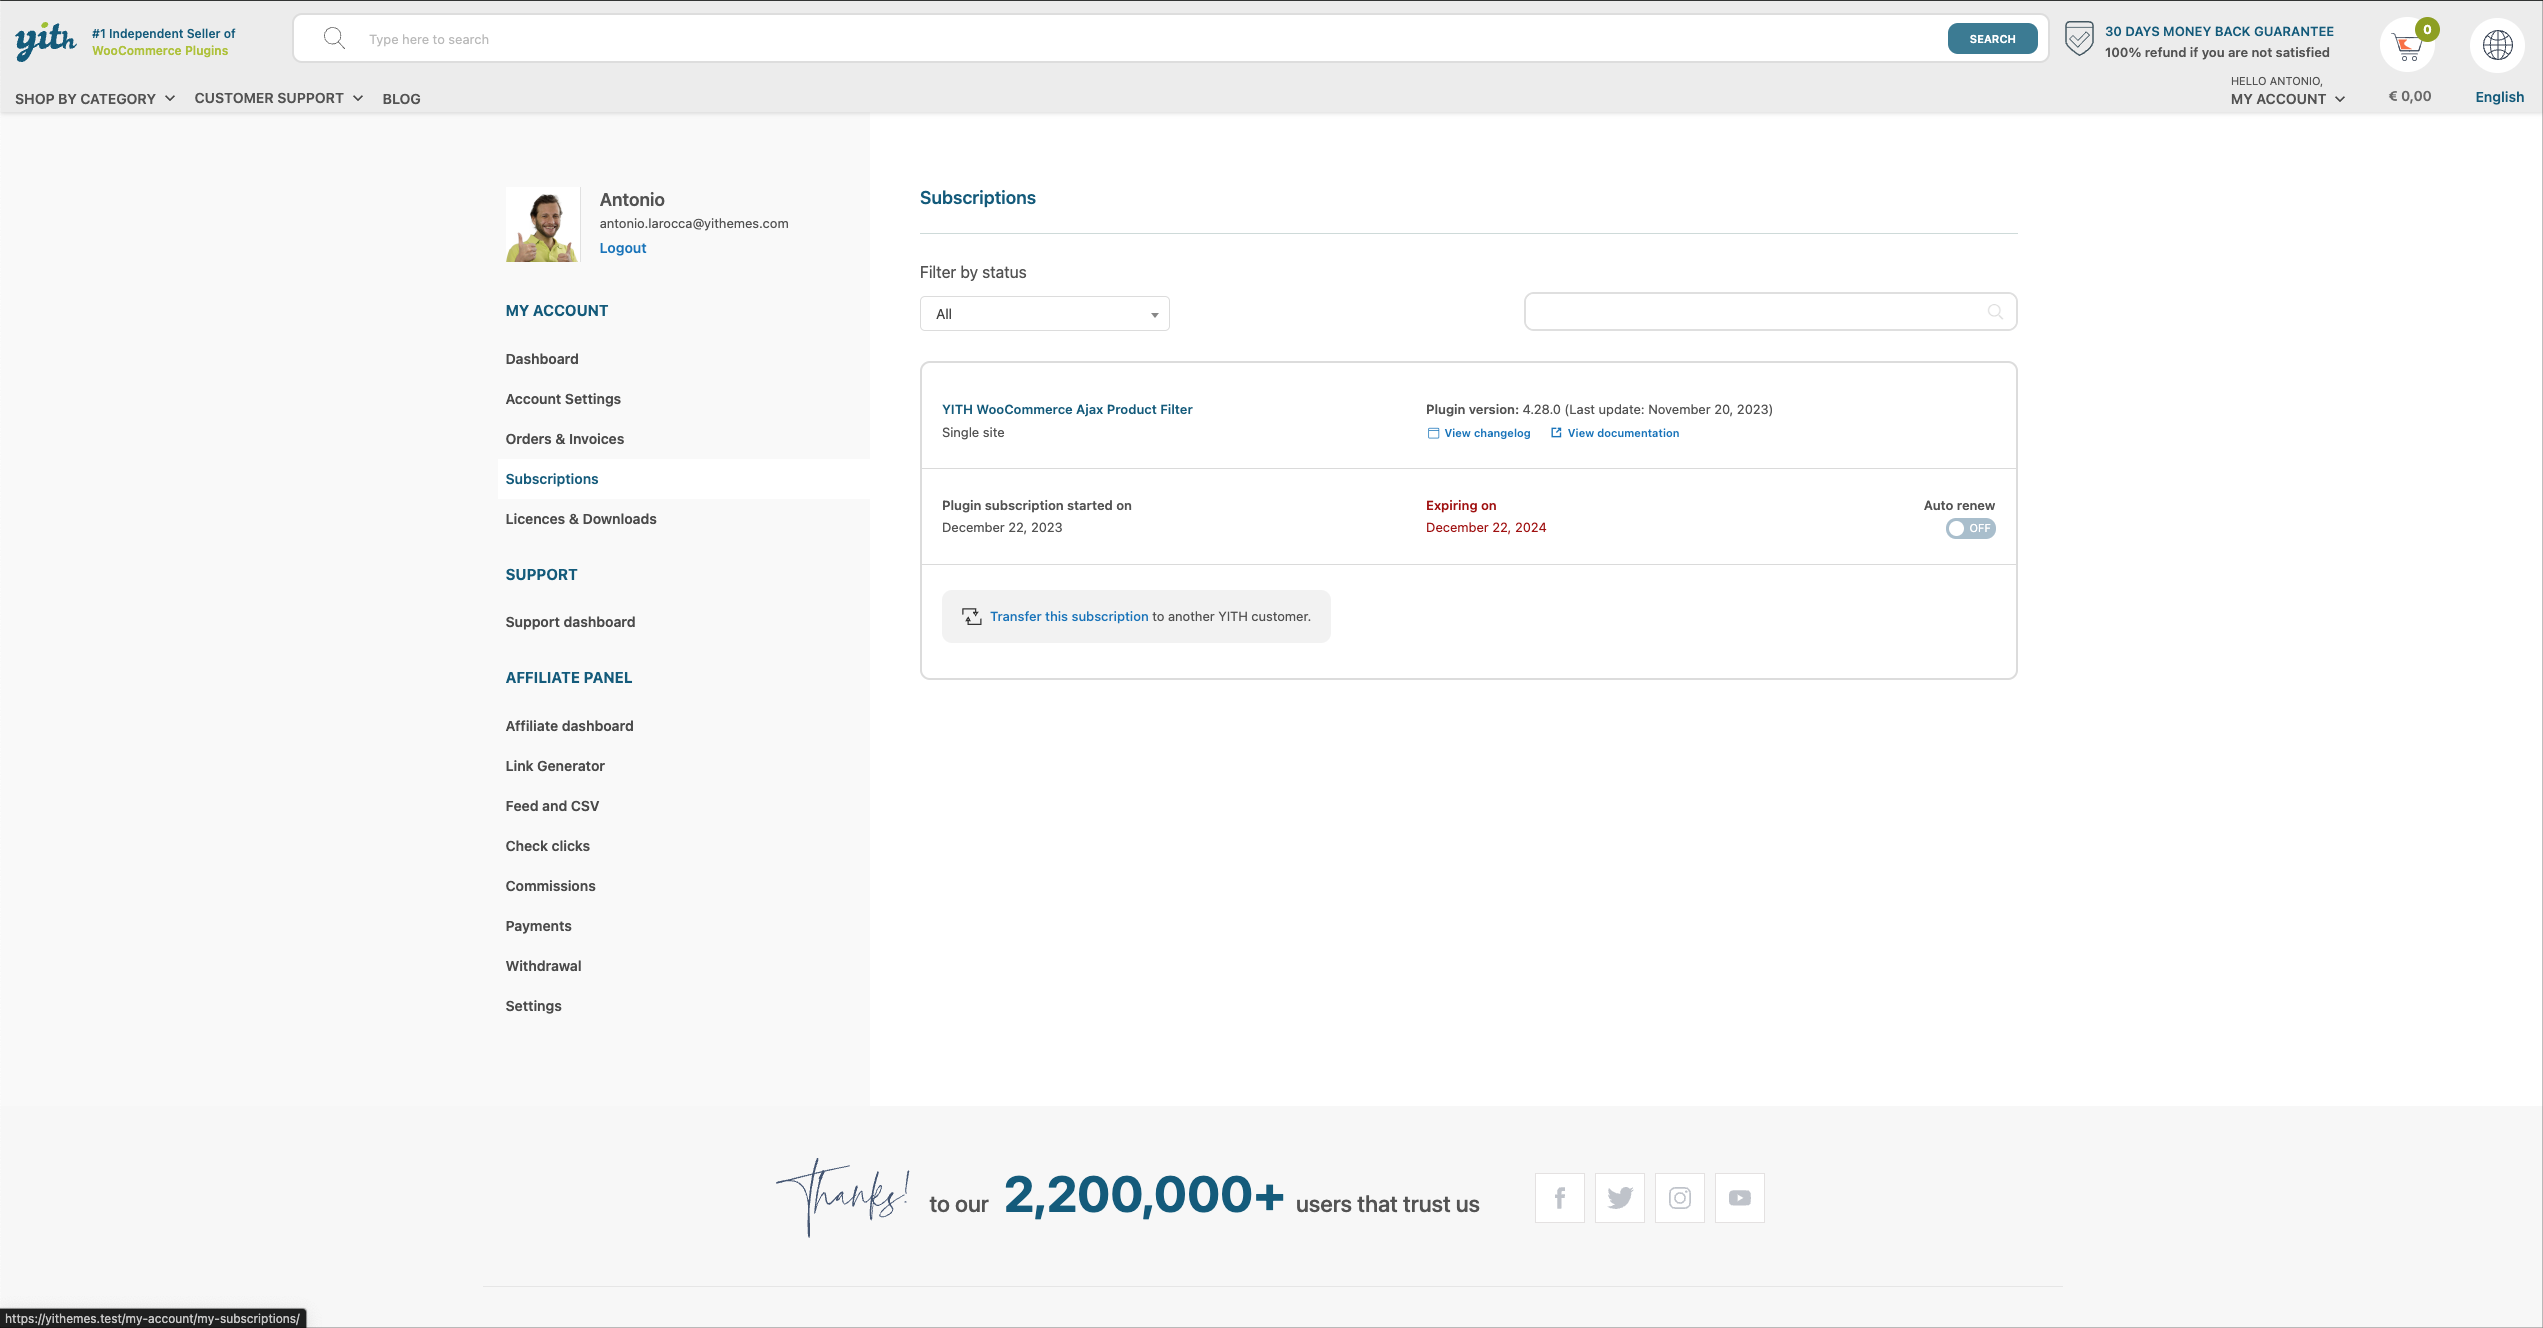Viewport: 2543px width, 1328px height.
Task: Open the Instagram social icon
Action: [1680, 1198]
